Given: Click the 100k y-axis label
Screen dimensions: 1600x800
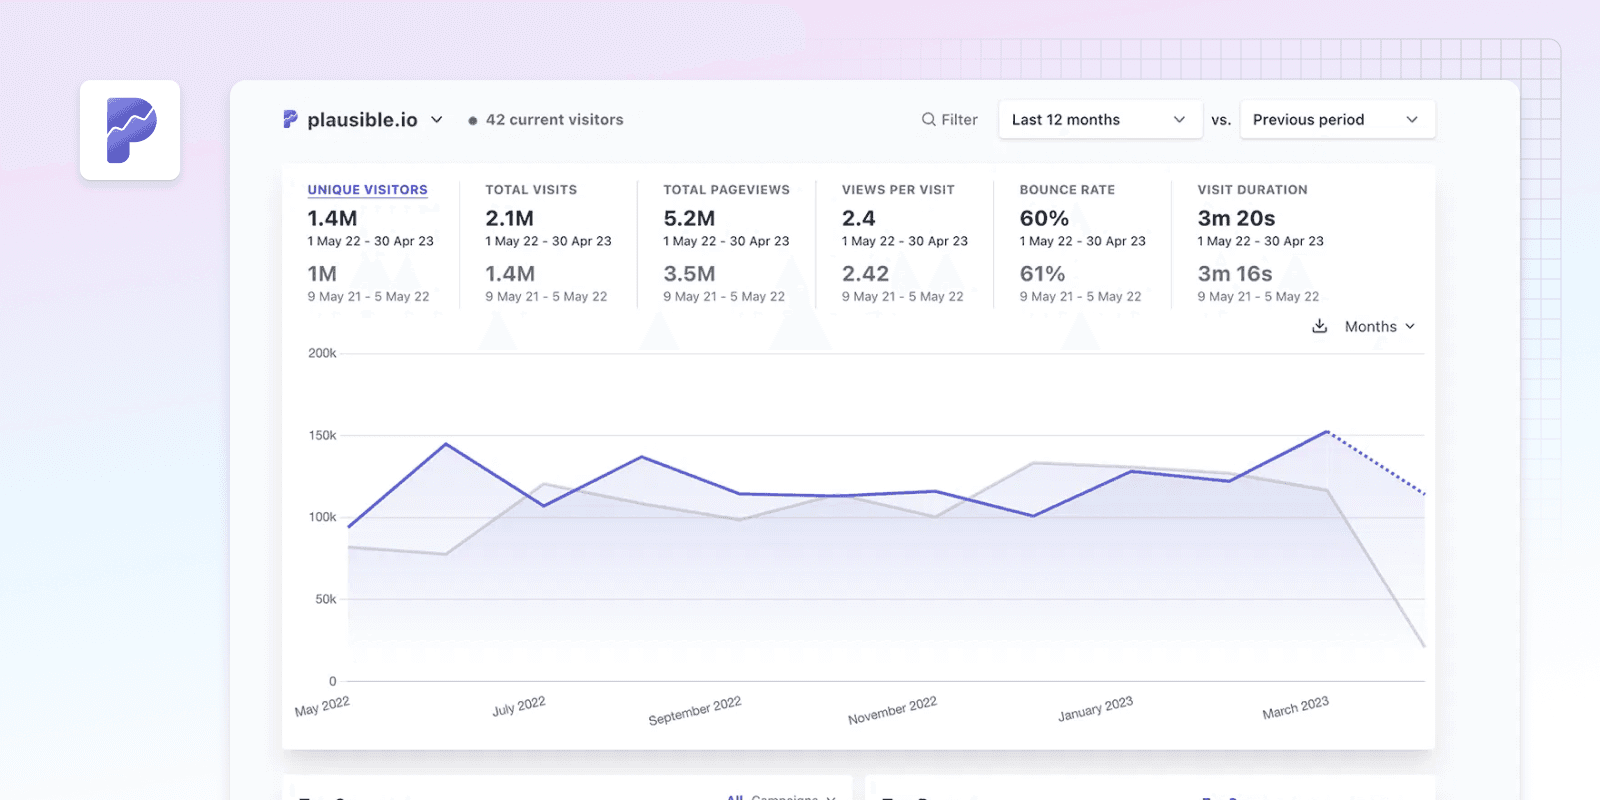Looking at the screenshot, I should 322,517.
